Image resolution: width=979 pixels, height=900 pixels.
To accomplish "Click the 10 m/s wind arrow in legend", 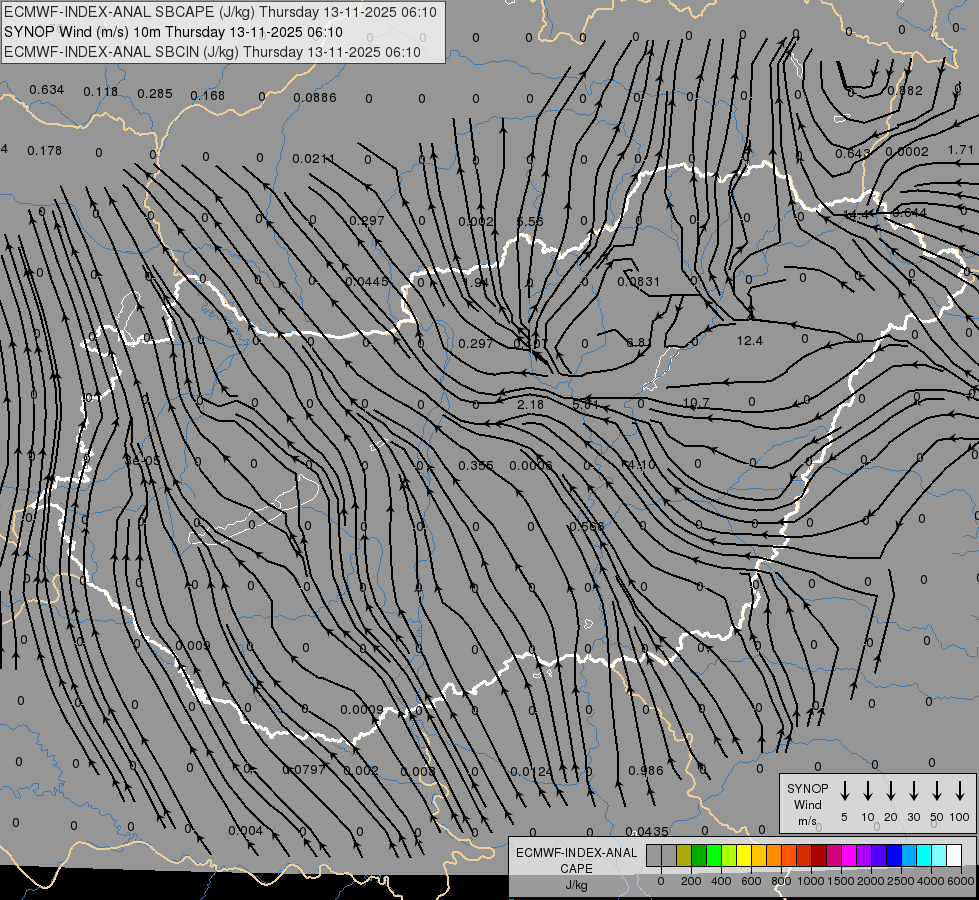I will coord(867,790).
